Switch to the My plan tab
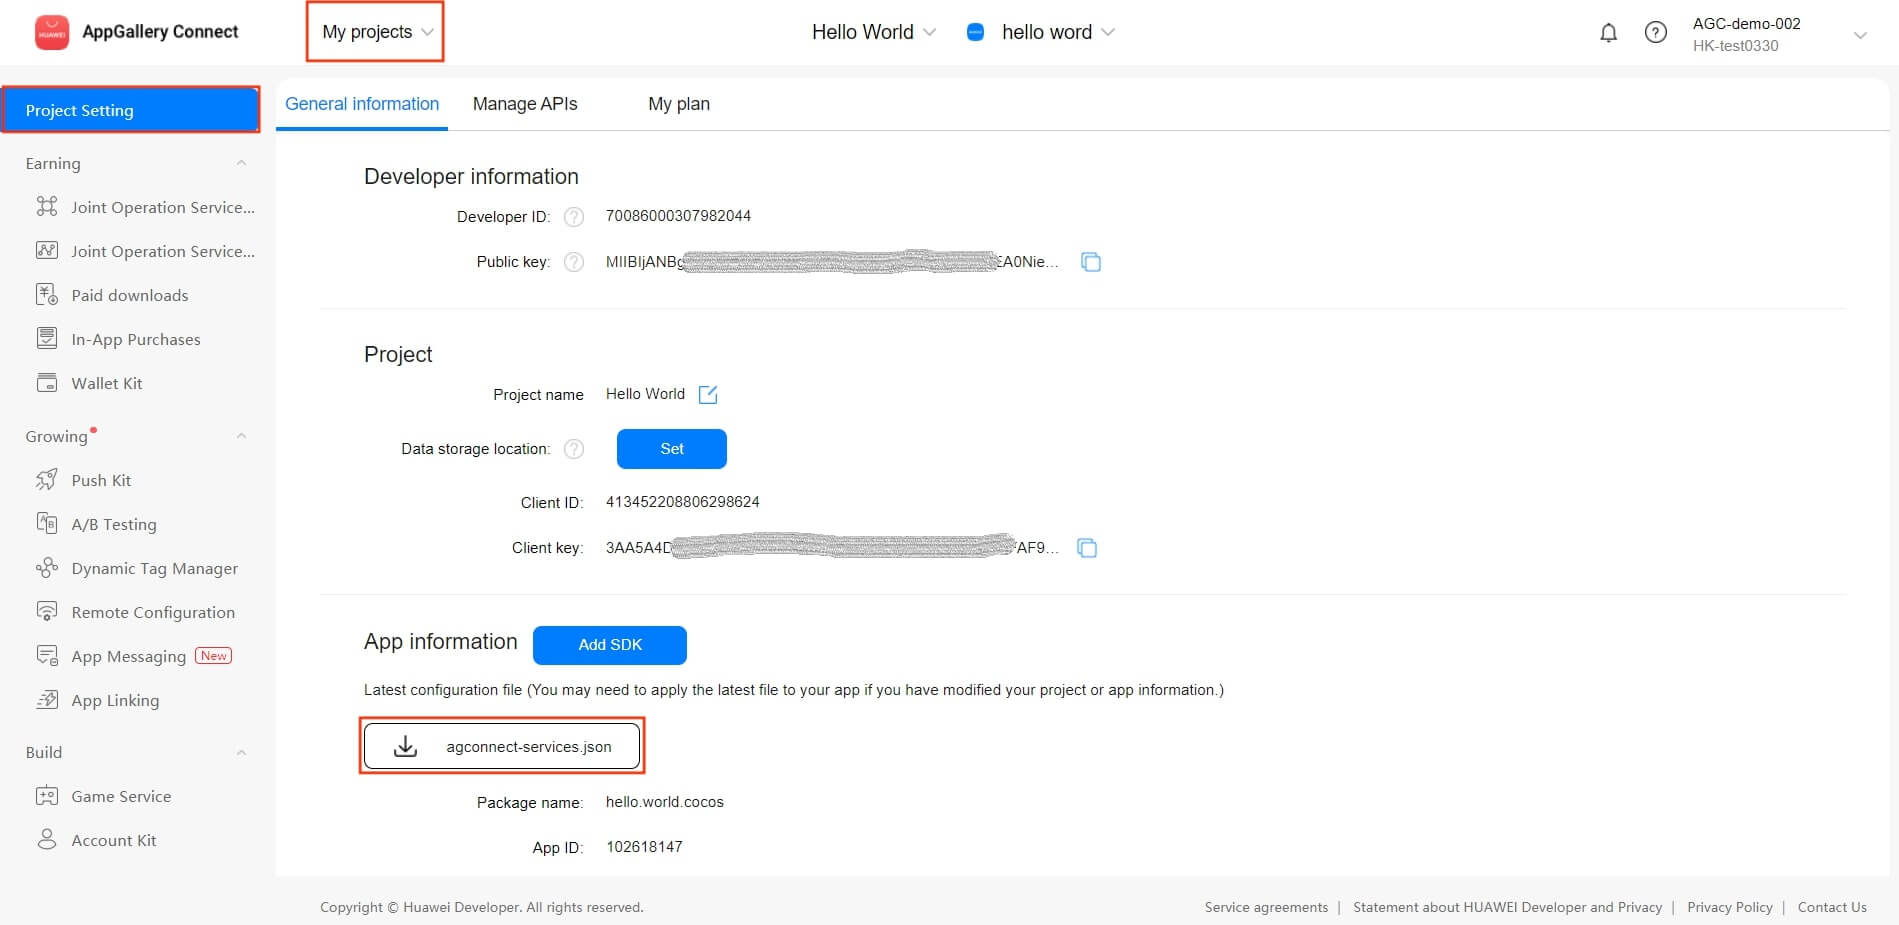The height and width of the screenshot is (925, 1899). (x=679, y=104)
